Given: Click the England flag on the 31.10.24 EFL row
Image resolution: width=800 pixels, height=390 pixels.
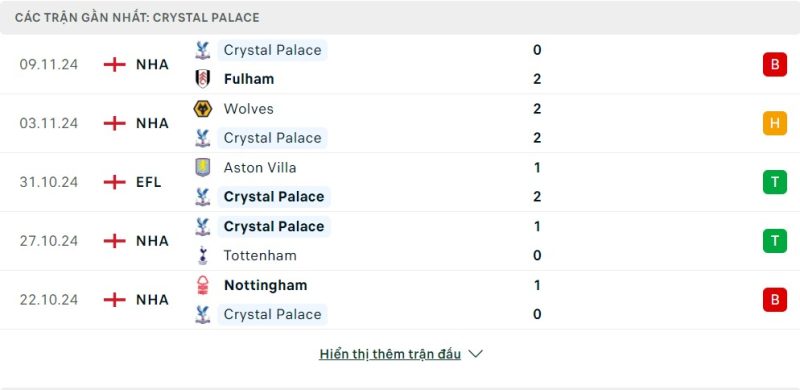Looking at the screenshot, I should point(114,182).
